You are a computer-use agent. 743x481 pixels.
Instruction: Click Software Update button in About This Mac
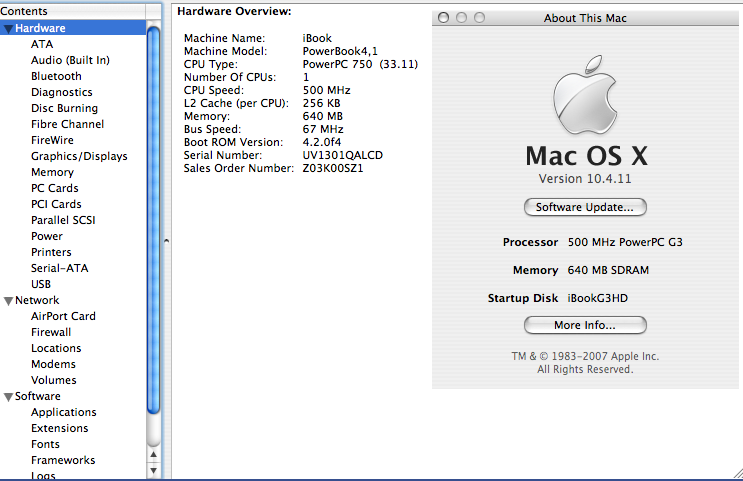(585, 207)
